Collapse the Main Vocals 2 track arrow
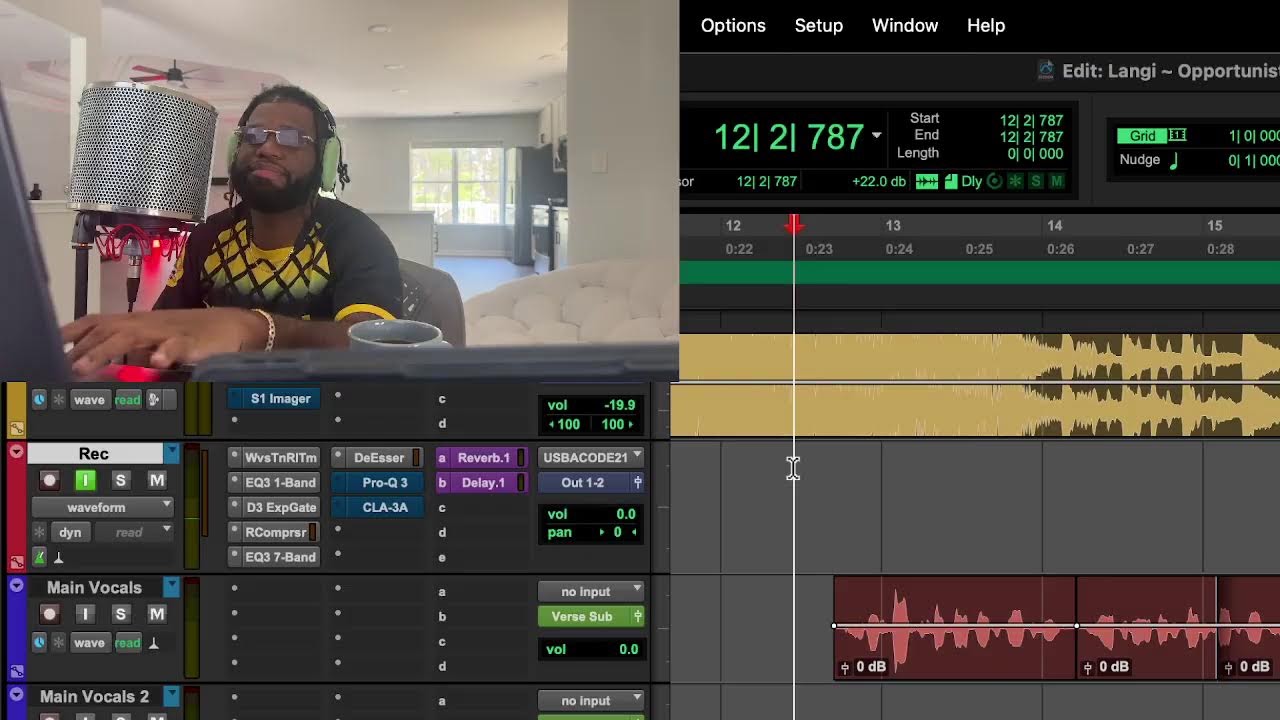The width and height of the screenshot is (1280, 720). [16, 694]
